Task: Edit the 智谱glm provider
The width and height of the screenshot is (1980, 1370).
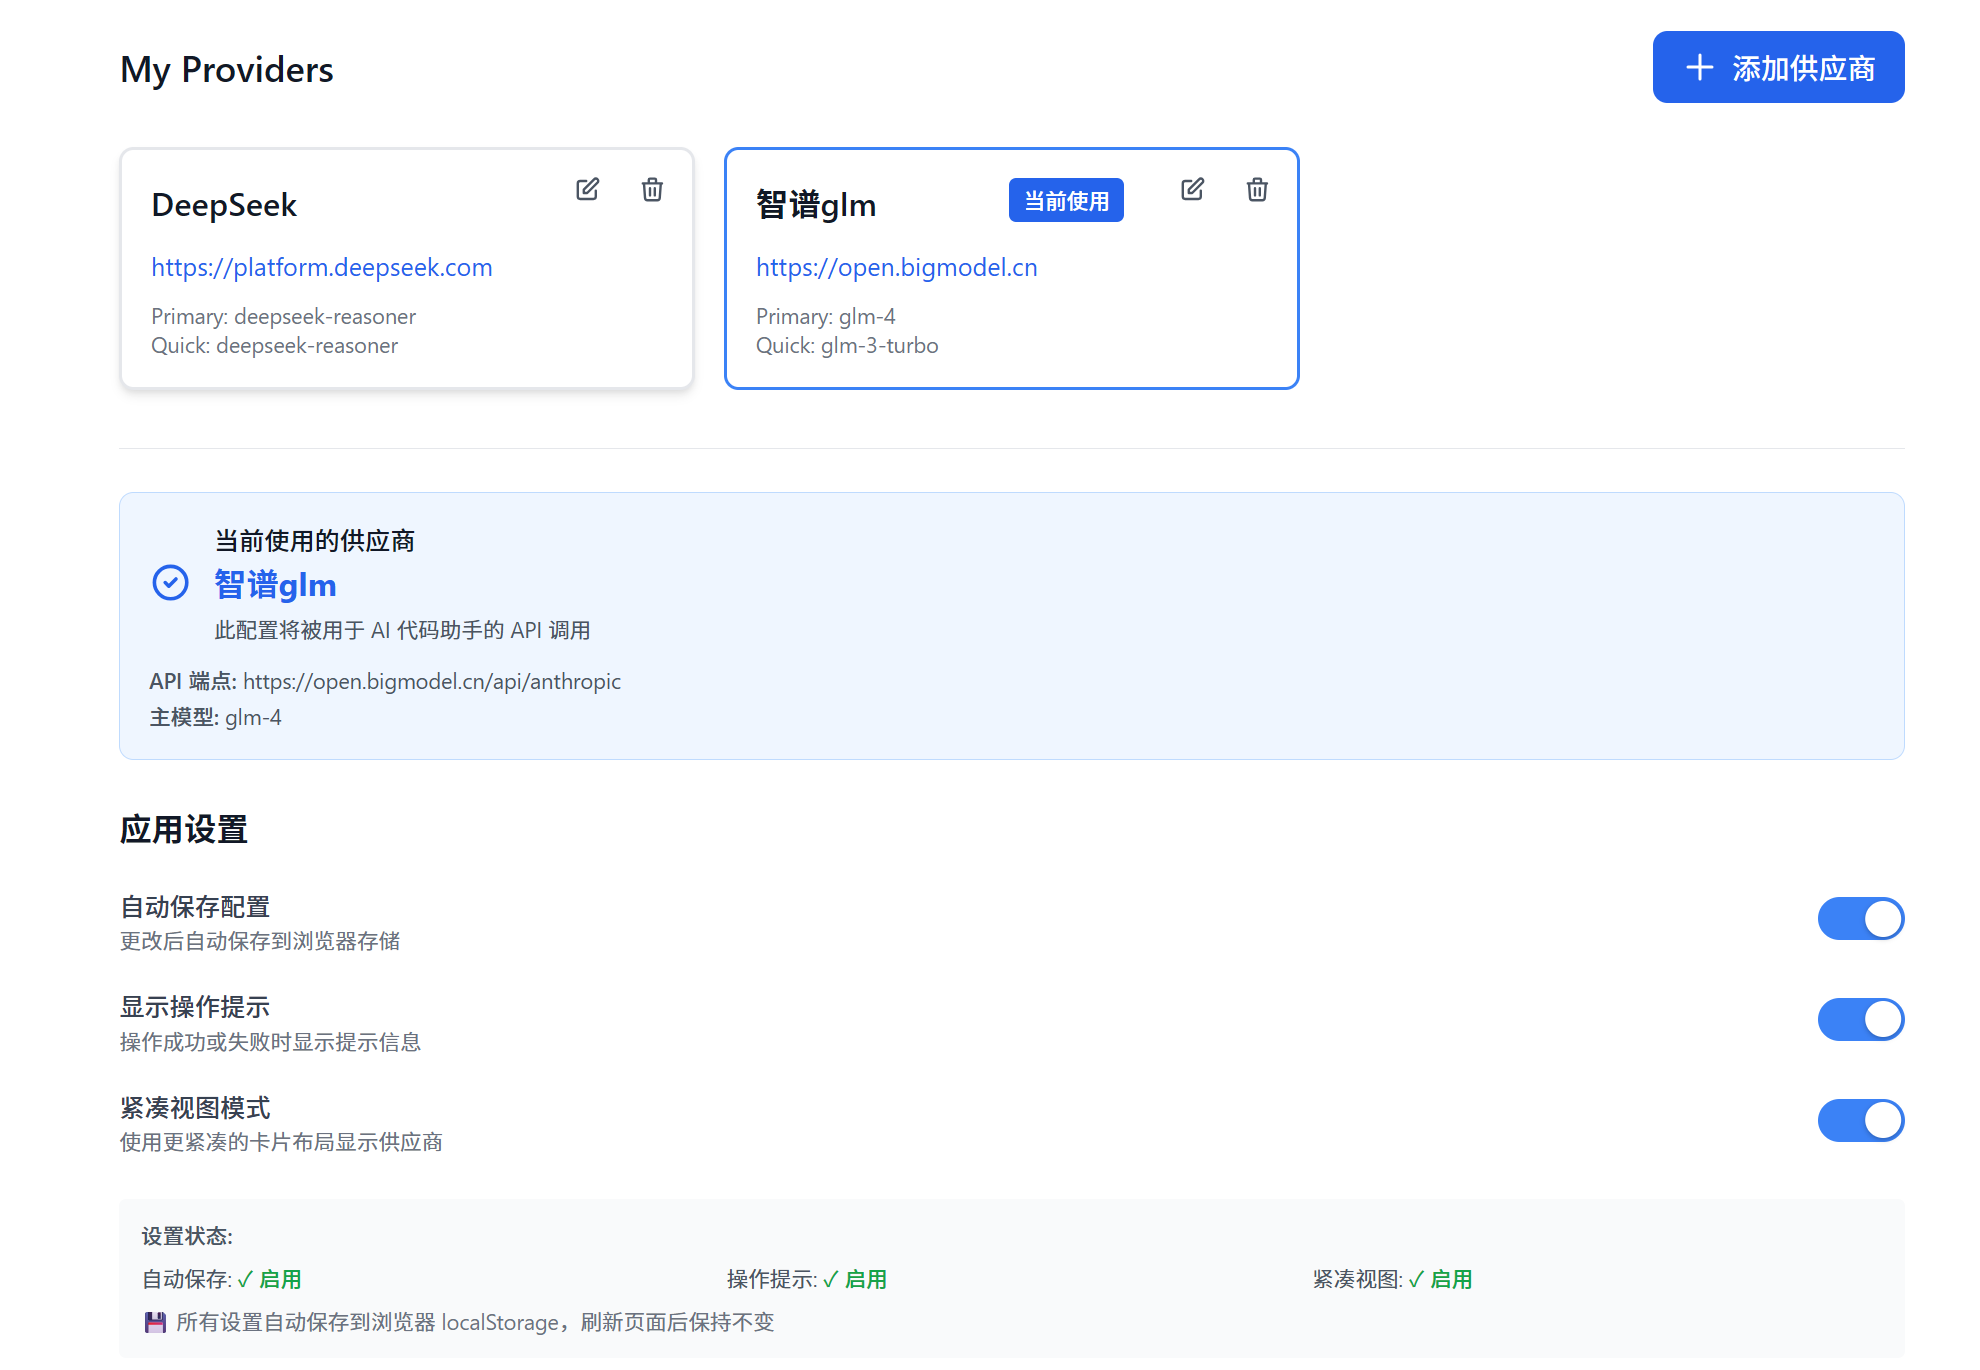Action: point(1192,189)
